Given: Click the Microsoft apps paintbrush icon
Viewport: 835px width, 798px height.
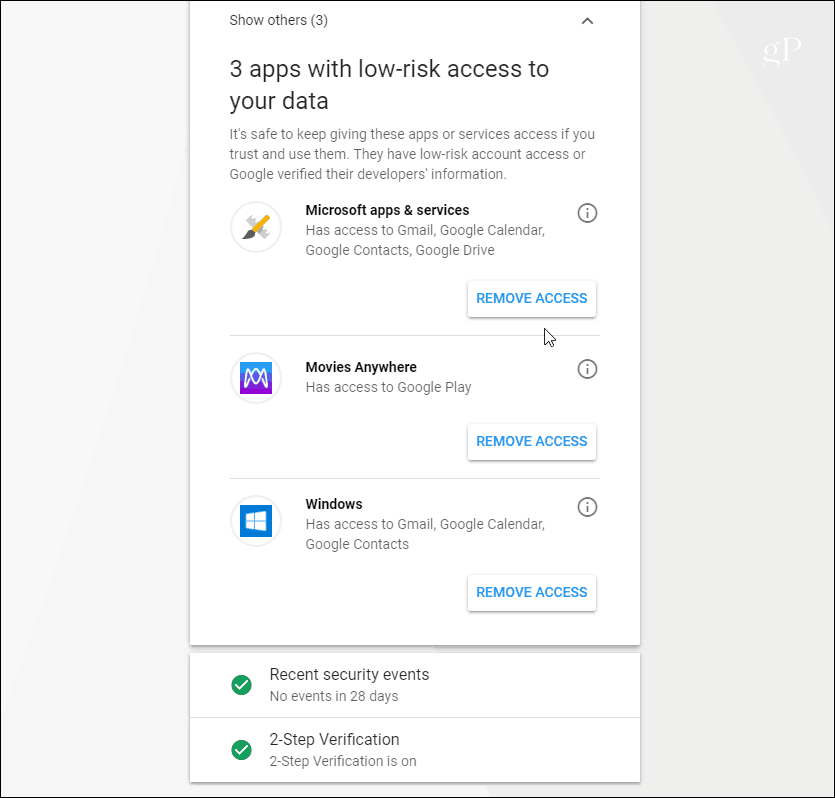Looking at the screenshot, I should coord(256,227).
